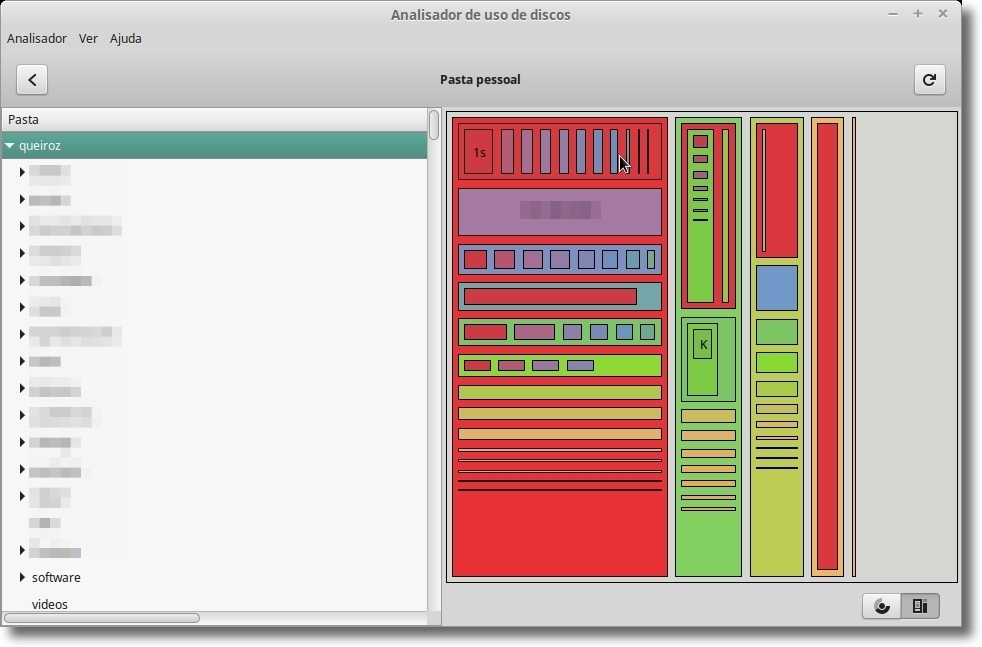Go back using the left arrow button
The width and height of the screenshot is (982, 647).
point(32,80)
